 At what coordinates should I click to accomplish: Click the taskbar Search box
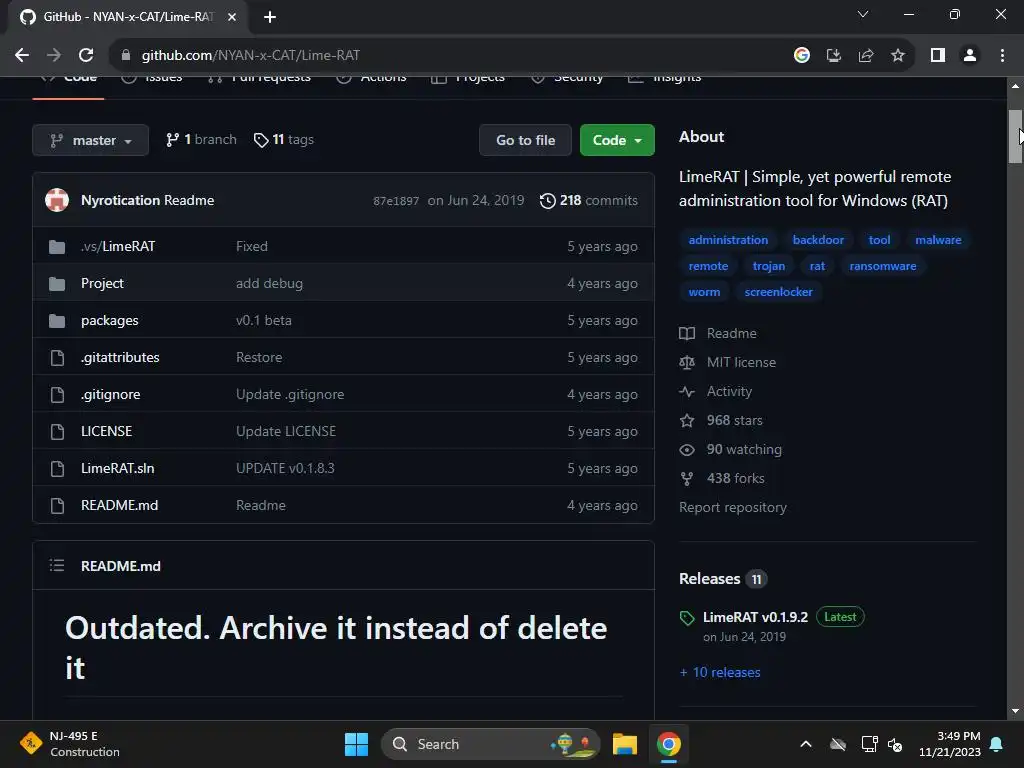click(490, 744)
